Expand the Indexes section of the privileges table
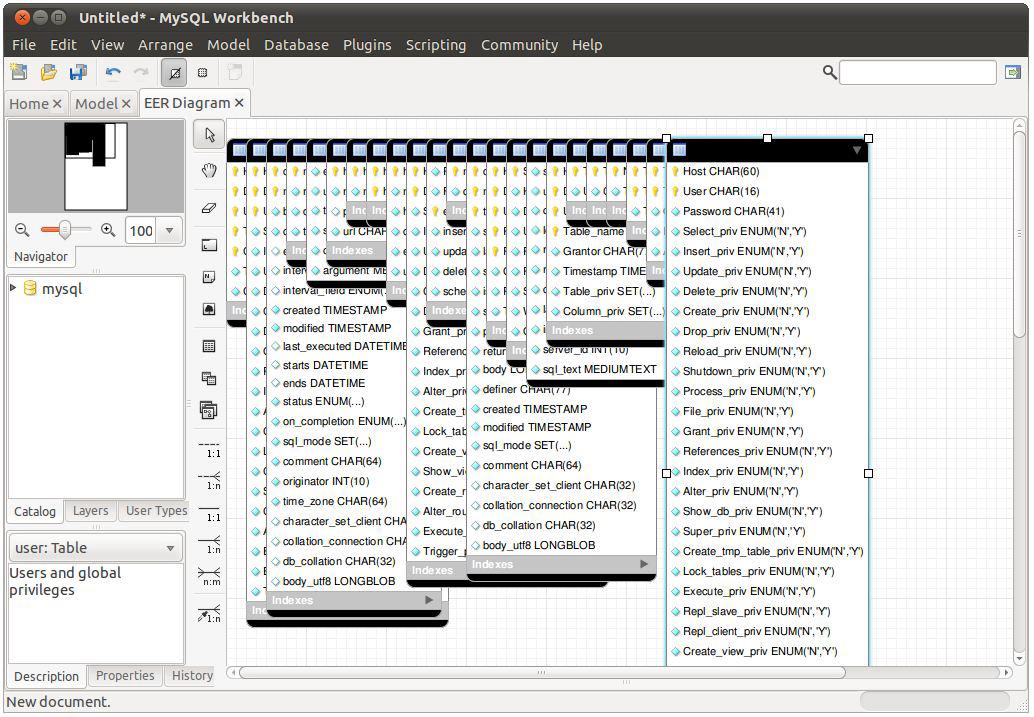This screenshot has width=1034, height=717. tap(572, 330)
